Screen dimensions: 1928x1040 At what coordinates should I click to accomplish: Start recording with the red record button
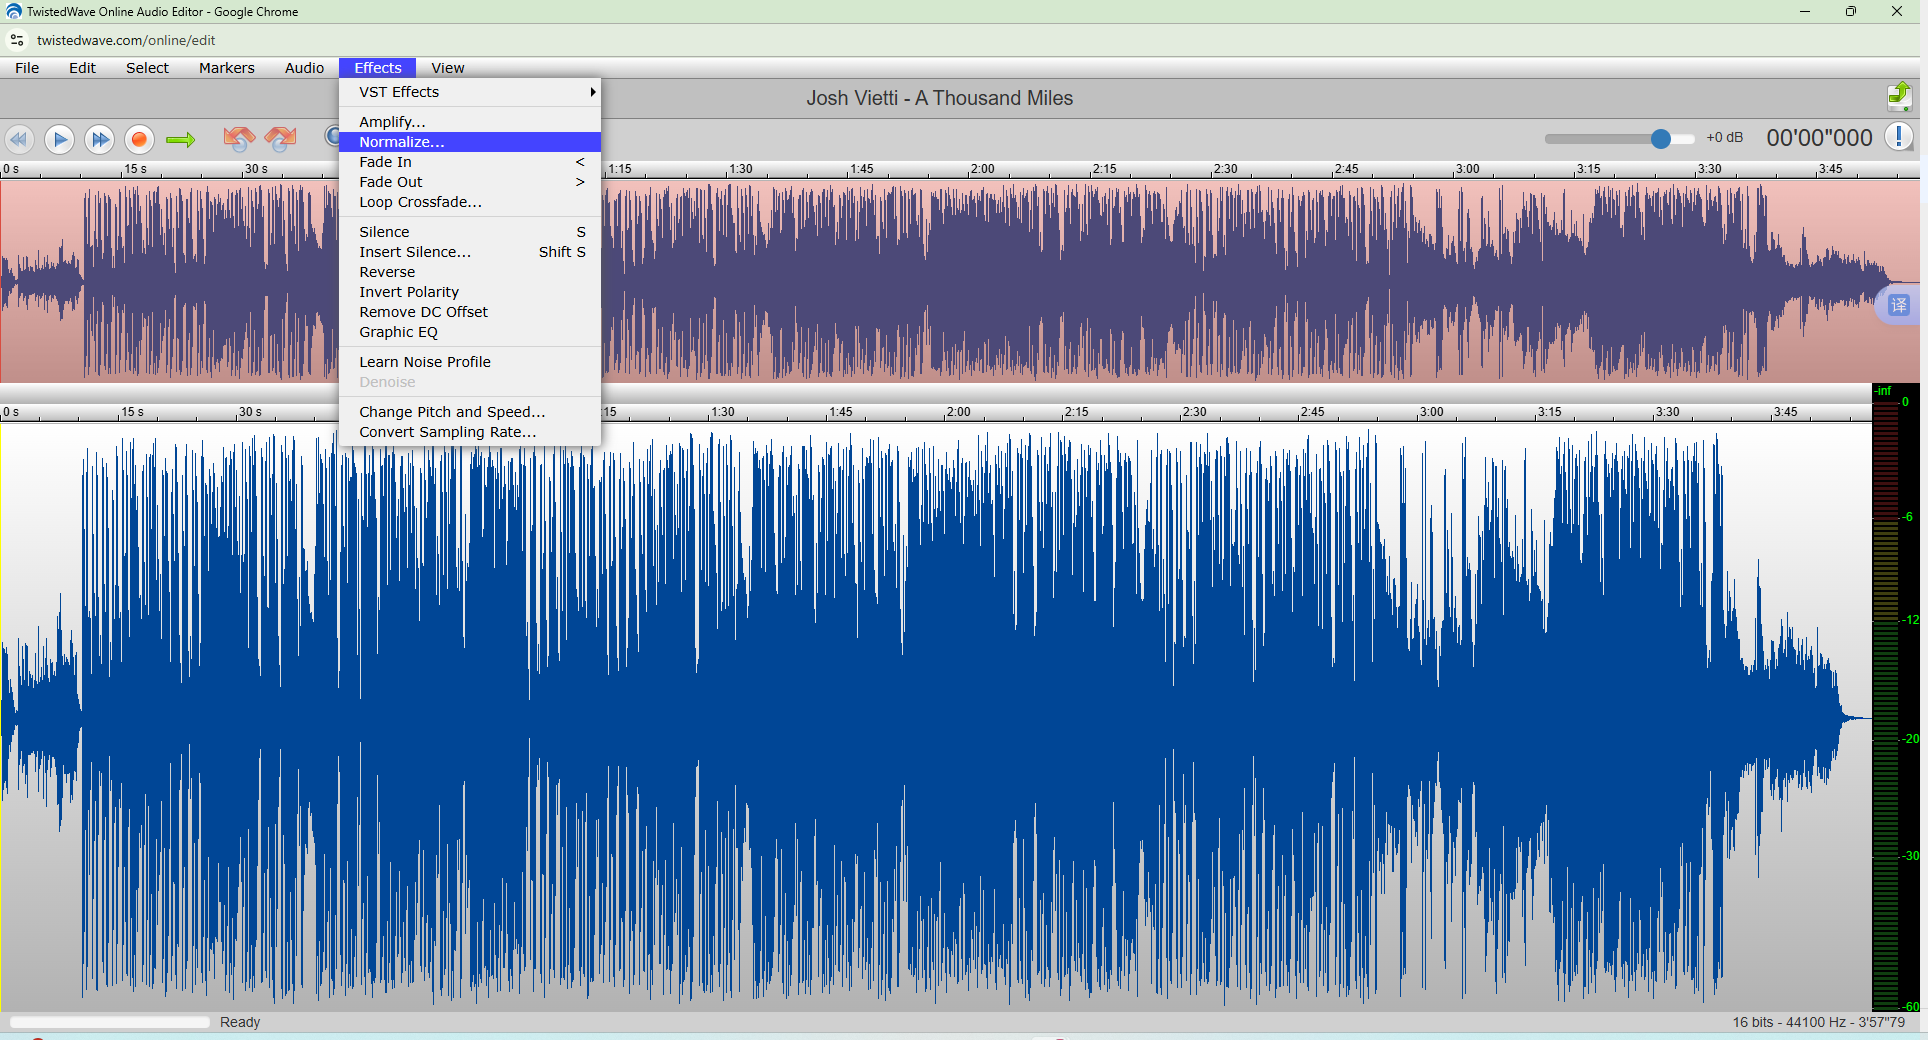point(139,139)
